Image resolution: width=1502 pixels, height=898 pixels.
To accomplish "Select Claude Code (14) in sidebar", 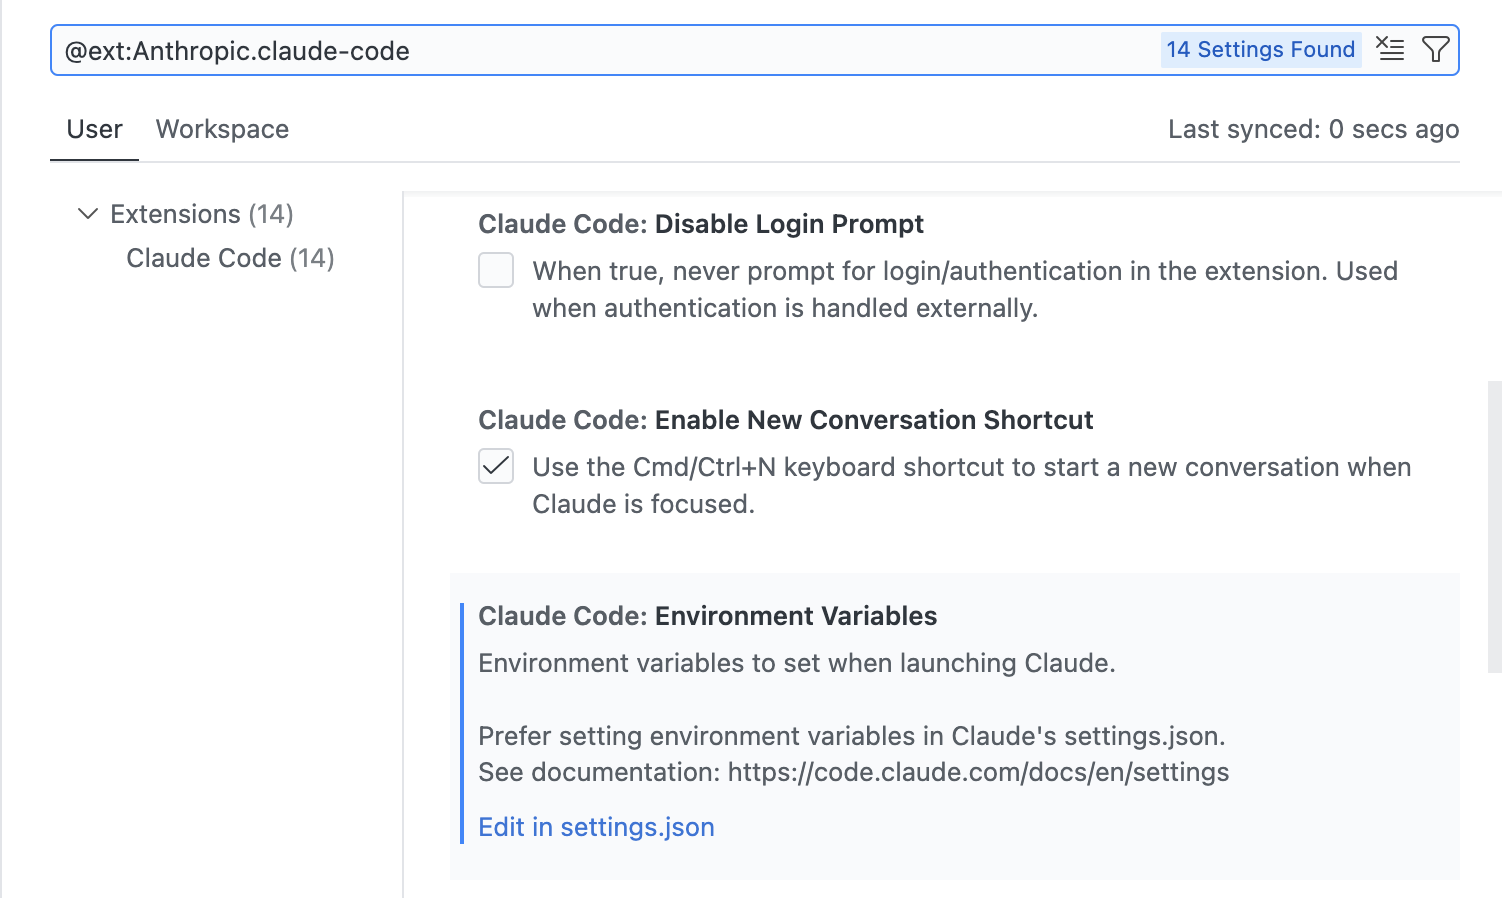I will [230, 258].
